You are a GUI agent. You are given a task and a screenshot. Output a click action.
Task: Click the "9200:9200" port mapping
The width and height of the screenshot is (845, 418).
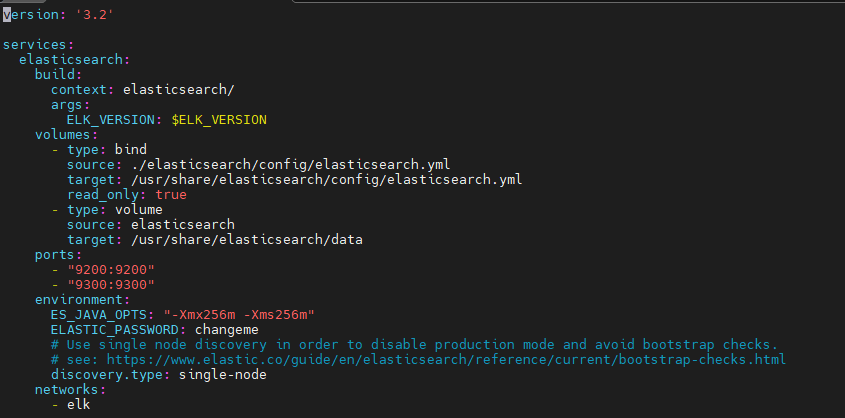pos(110,269)
